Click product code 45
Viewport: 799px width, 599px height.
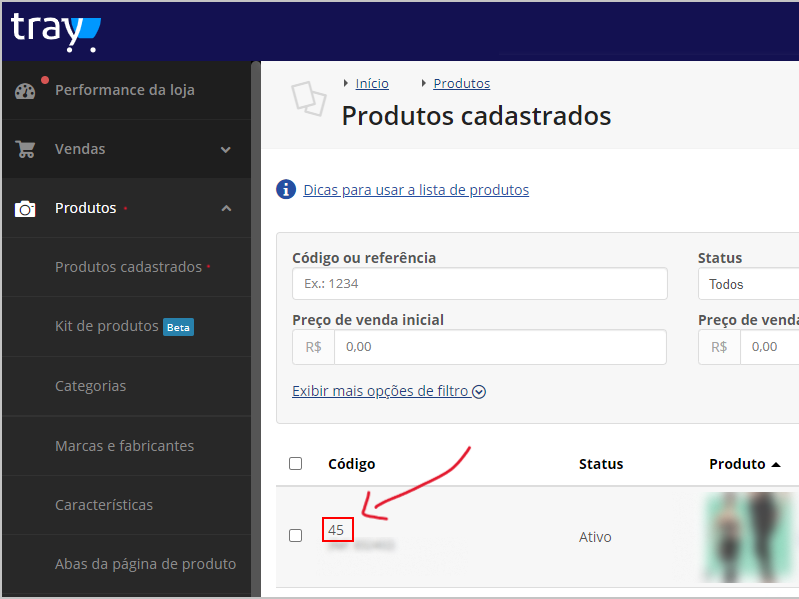tap(336, 530)
